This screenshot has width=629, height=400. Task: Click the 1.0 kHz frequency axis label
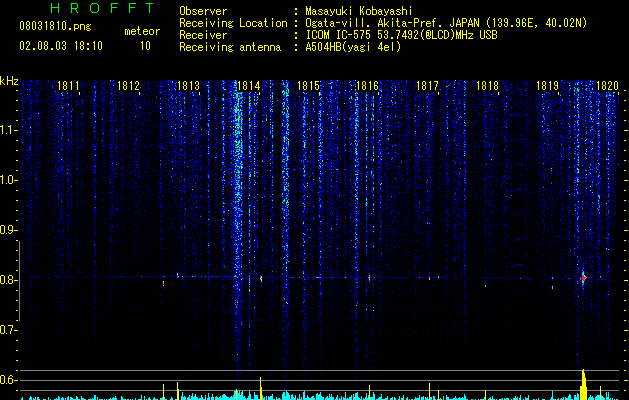click(8, 180)
